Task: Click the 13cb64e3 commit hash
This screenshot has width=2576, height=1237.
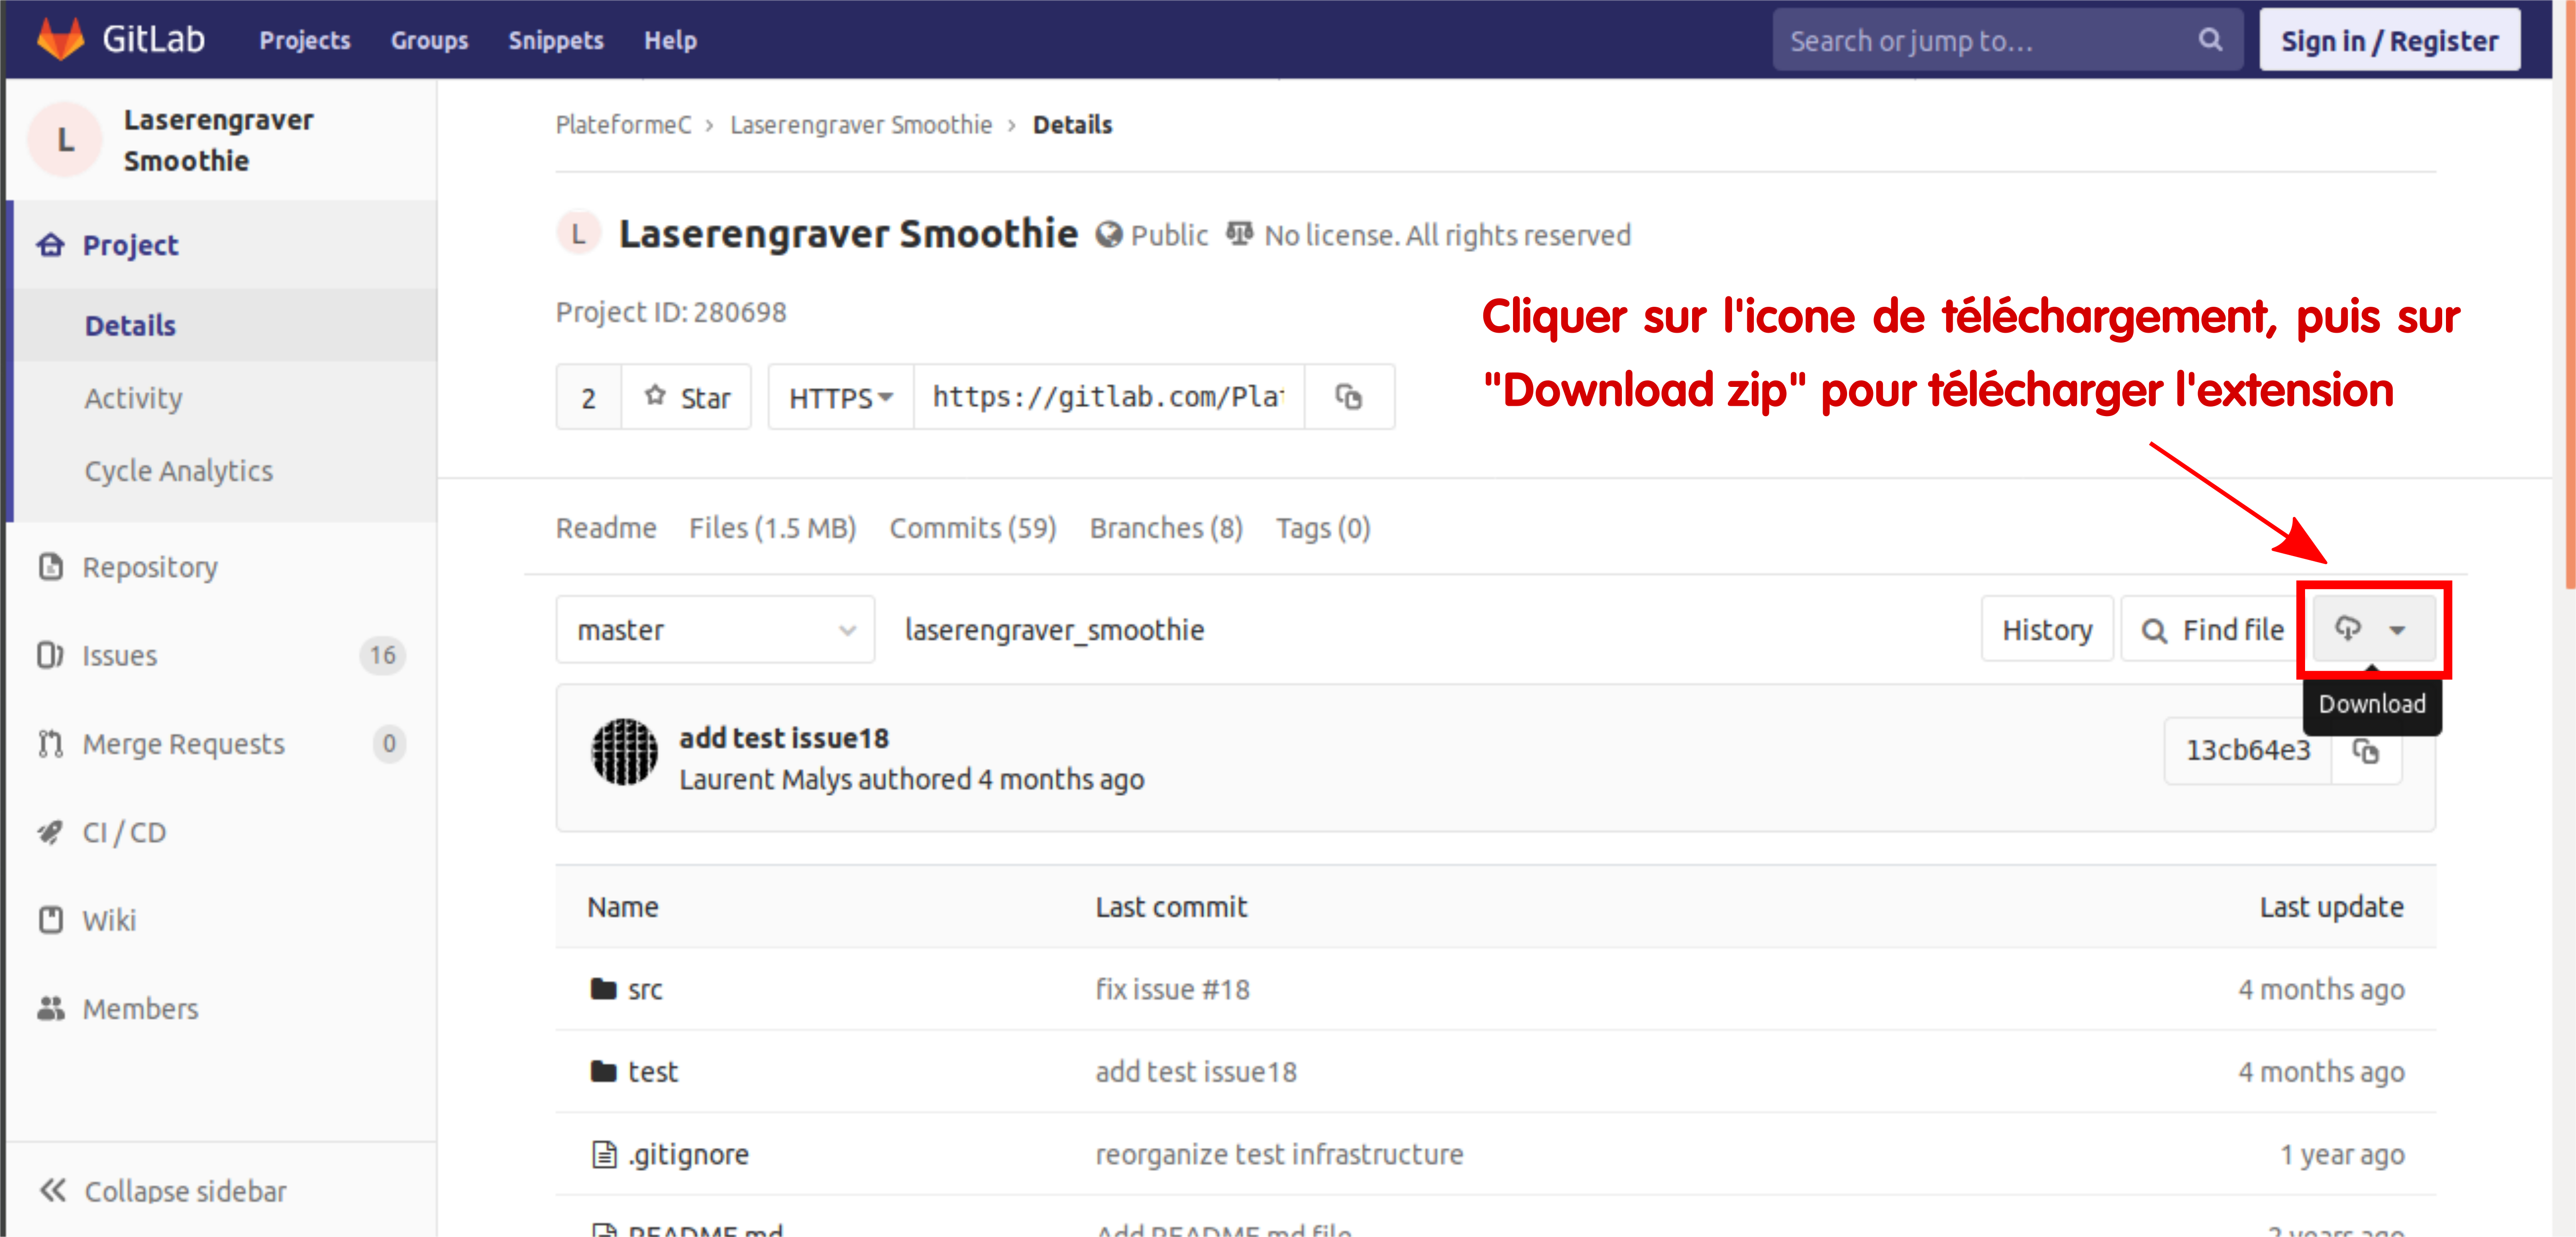Action: point(2248,750)
